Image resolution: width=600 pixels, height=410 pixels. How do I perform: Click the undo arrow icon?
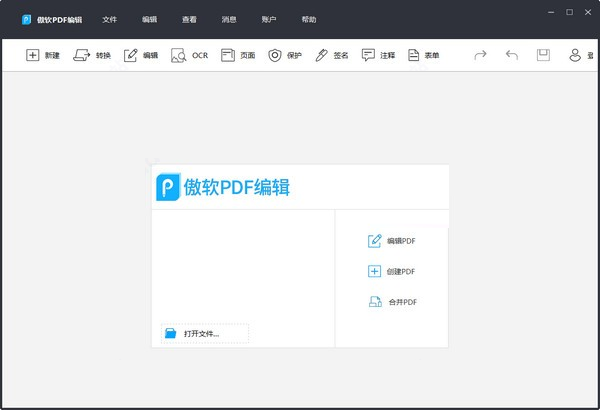point(512,55)
